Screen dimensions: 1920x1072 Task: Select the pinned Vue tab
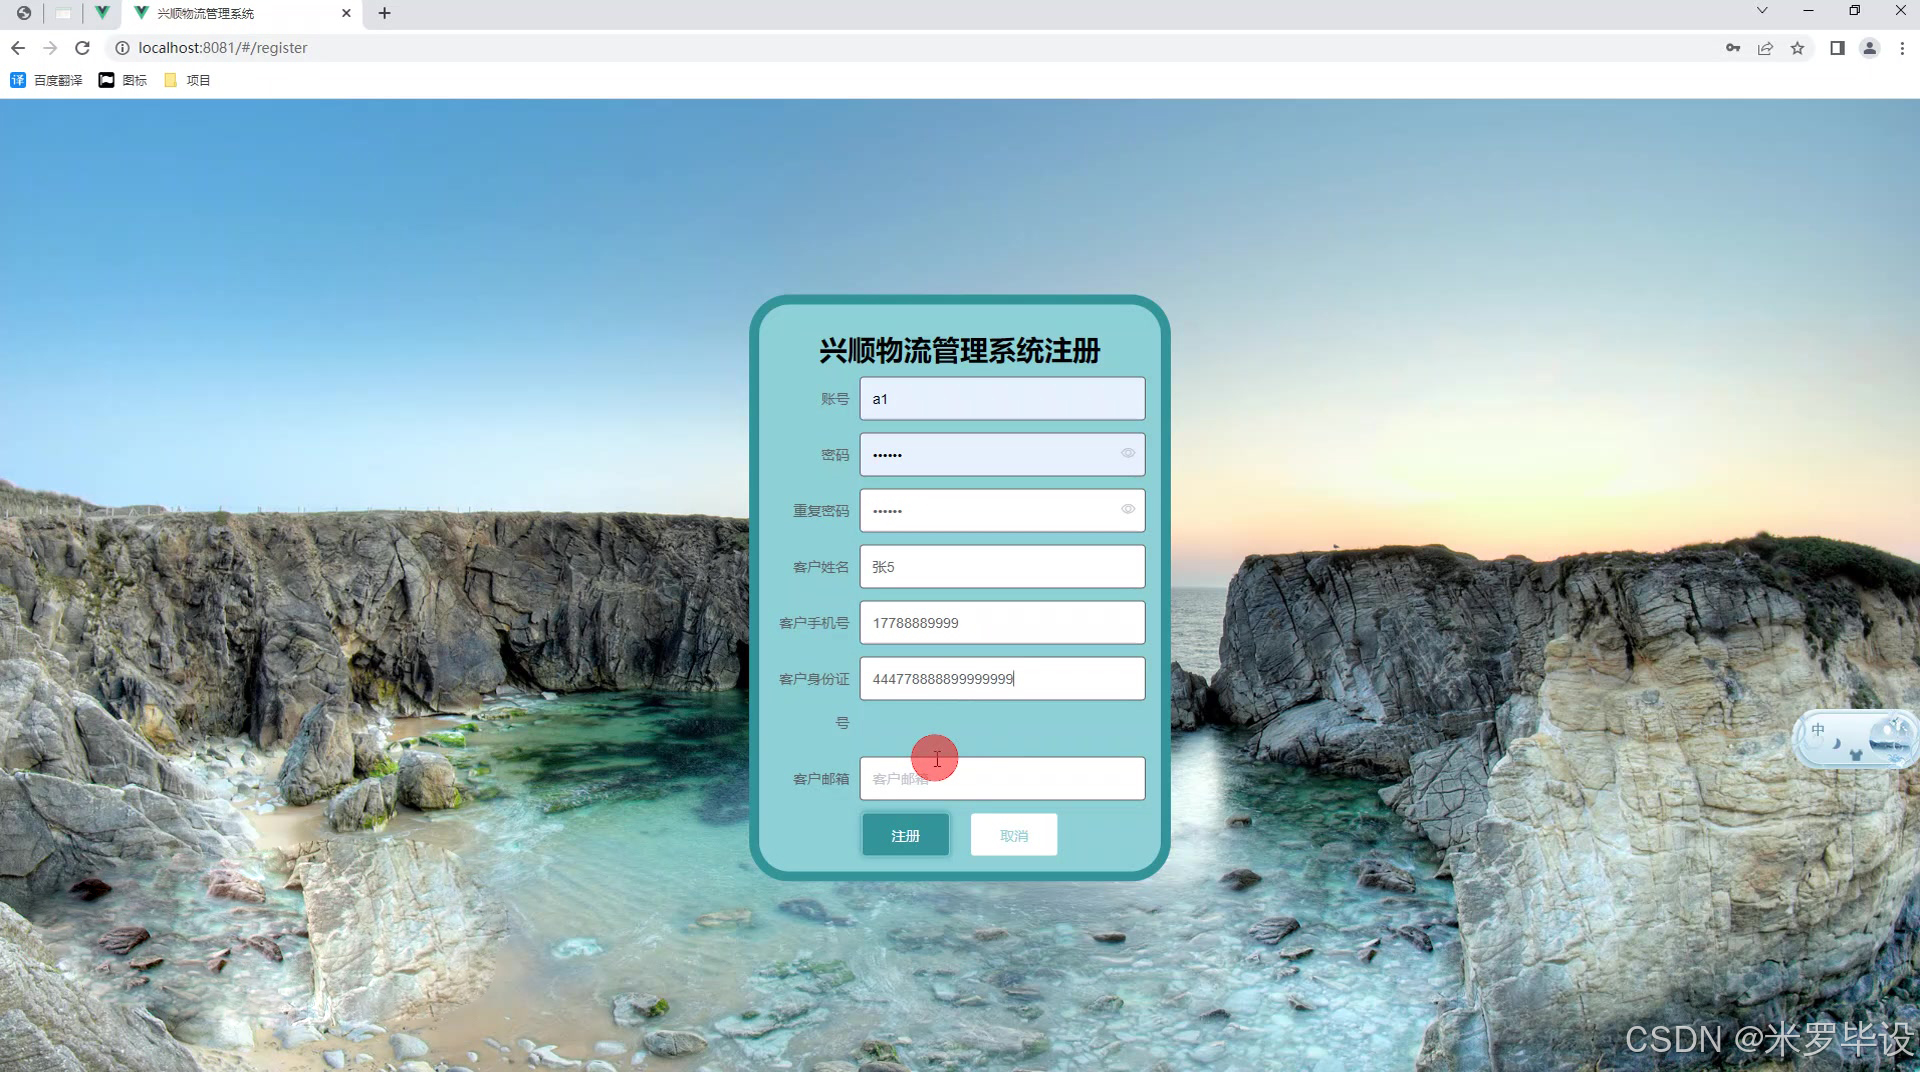coord(102,13)
